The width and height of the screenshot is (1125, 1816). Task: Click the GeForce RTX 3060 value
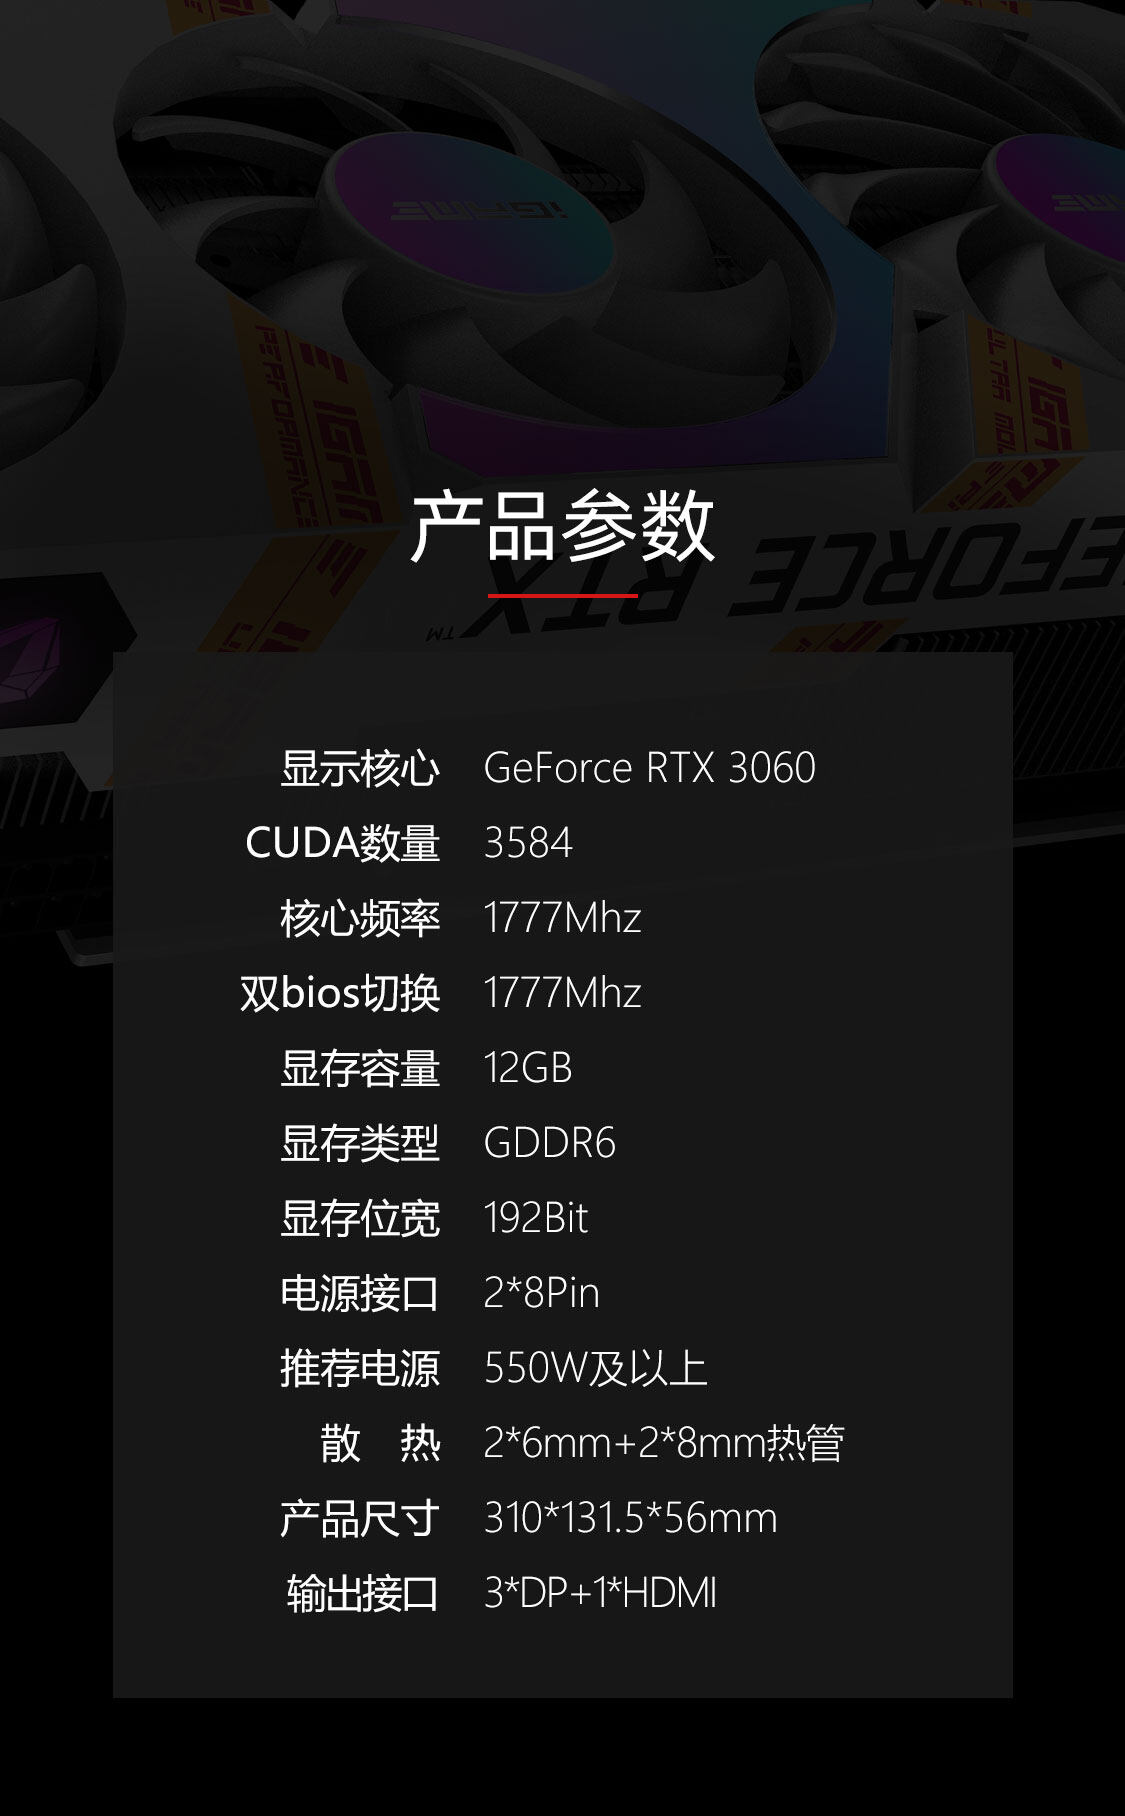click(649, 768)
